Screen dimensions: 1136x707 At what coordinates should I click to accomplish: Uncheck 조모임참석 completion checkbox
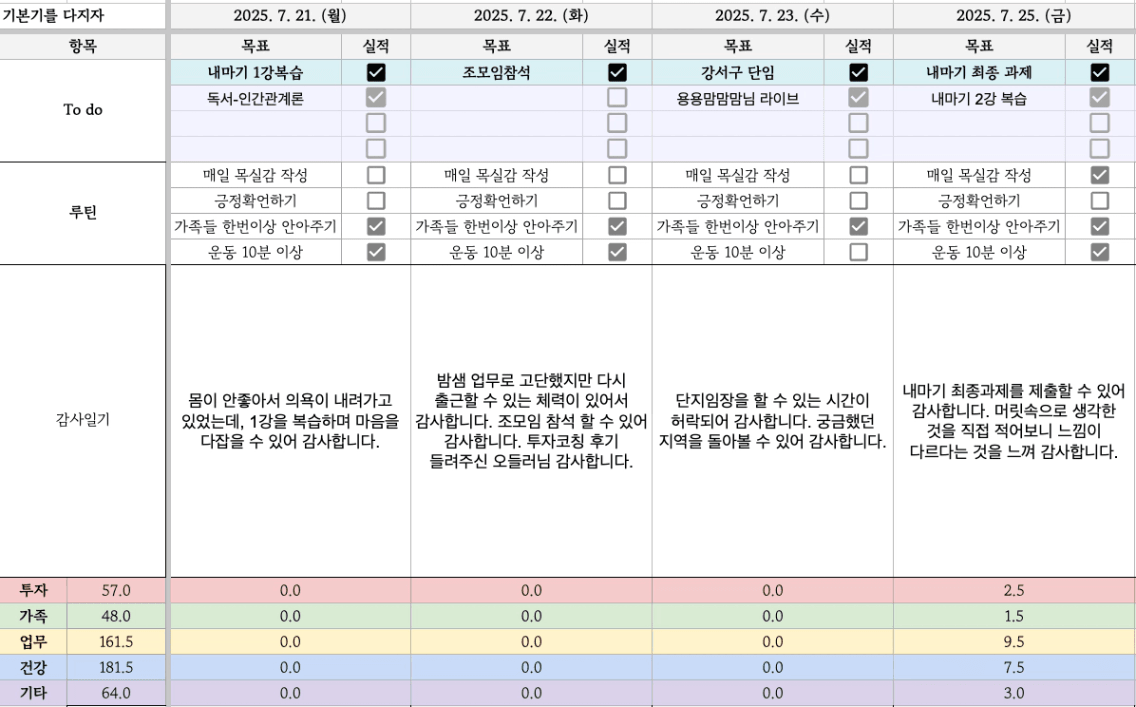pos(617,72)
